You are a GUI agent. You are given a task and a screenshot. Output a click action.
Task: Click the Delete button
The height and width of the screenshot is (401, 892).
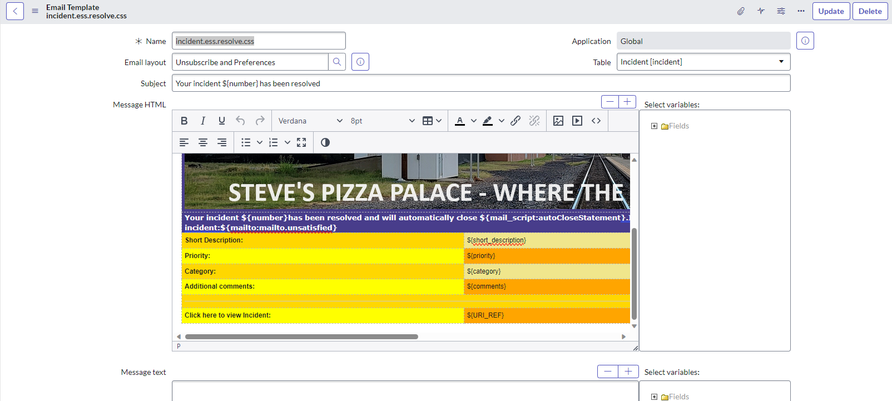[870, 11]
